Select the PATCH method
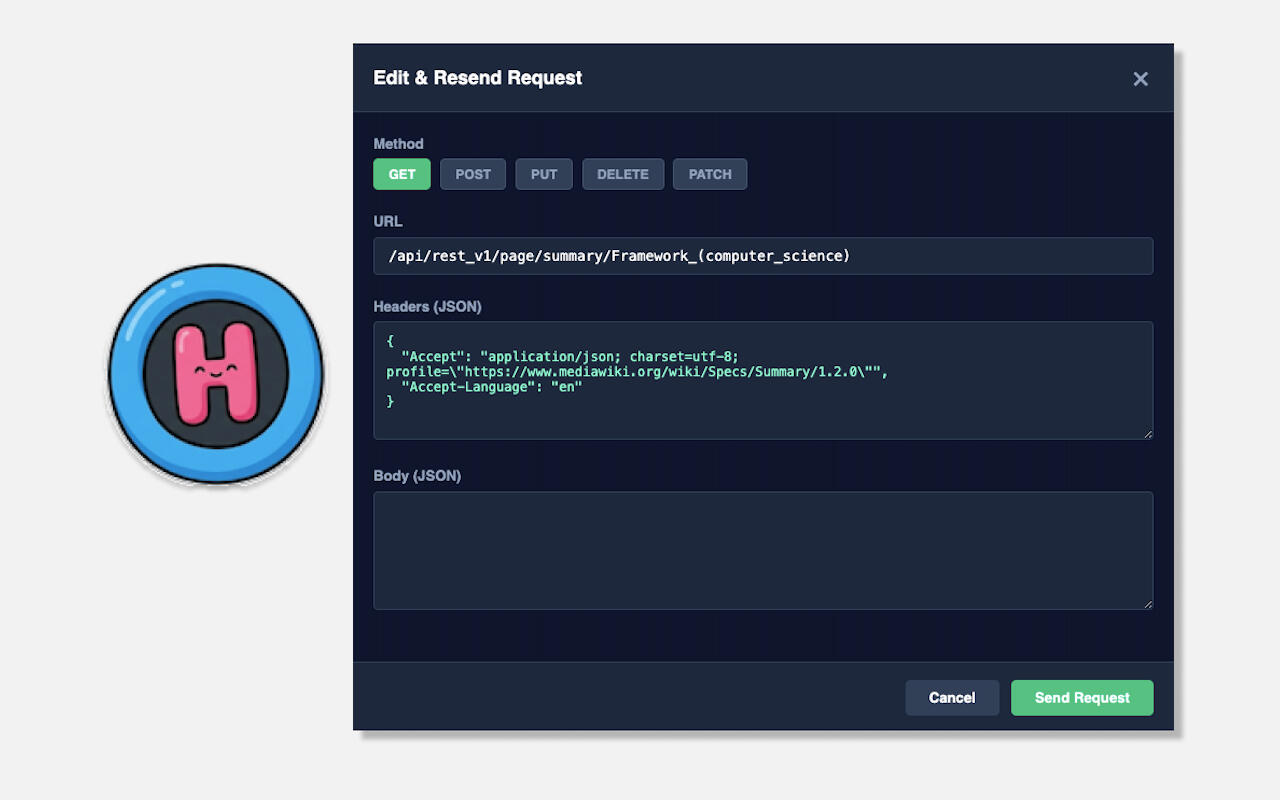 tap(709, 174)
